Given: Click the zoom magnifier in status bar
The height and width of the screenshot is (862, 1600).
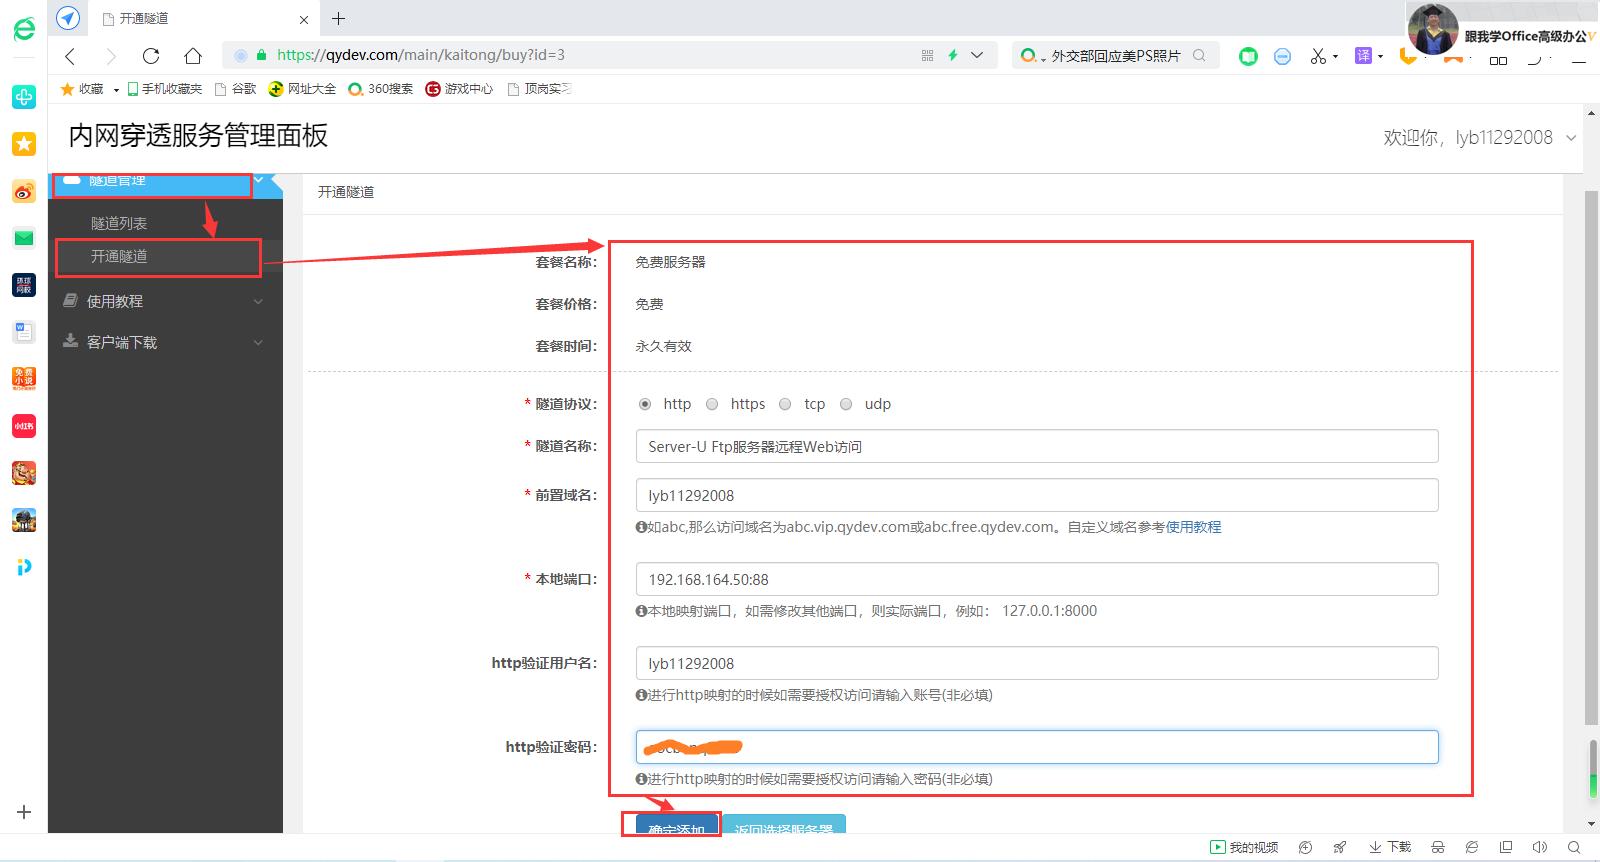Looking at the screenshot, I should (x=1574, y=847).
